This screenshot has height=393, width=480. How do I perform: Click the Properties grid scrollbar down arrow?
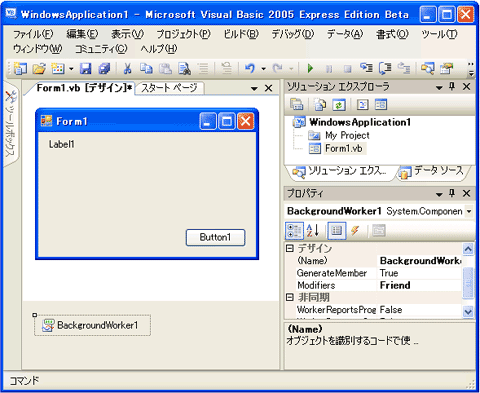[x=468, y=311]
